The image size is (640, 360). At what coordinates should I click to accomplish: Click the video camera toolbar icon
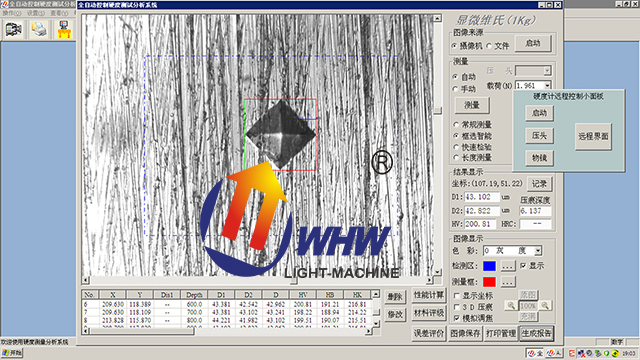tap(13, 29)
